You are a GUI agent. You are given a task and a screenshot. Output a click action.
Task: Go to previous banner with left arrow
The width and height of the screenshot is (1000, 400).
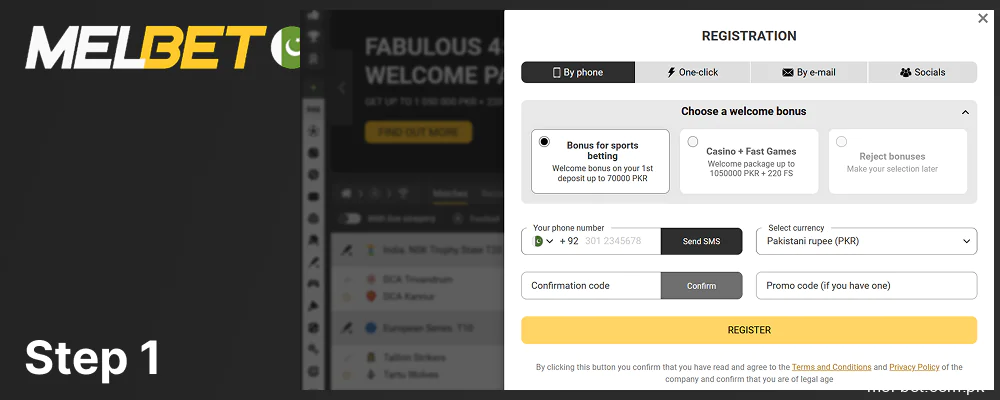(x=342, y=87)
